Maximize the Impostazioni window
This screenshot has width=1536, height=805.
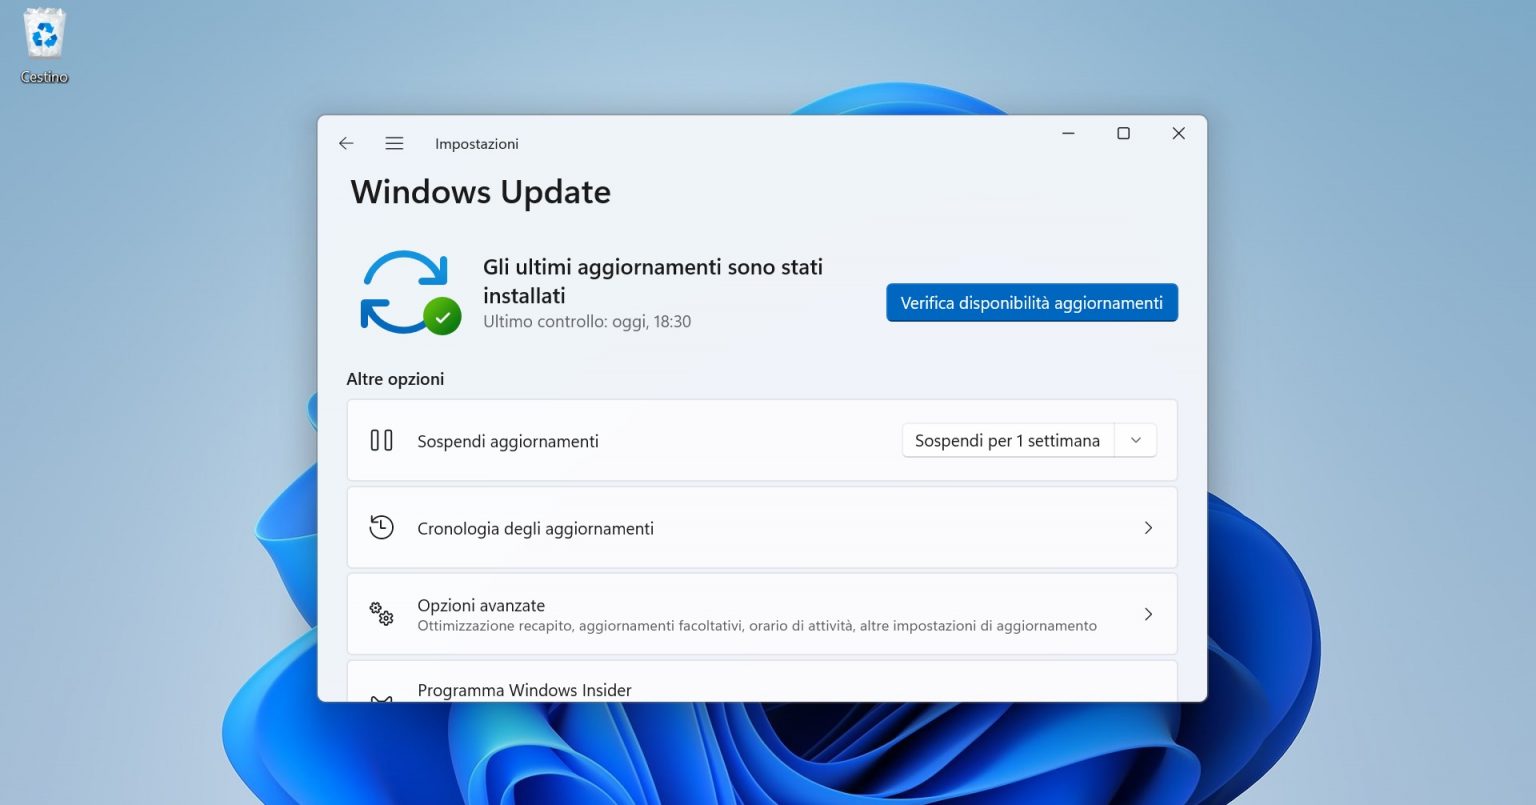1123,132
